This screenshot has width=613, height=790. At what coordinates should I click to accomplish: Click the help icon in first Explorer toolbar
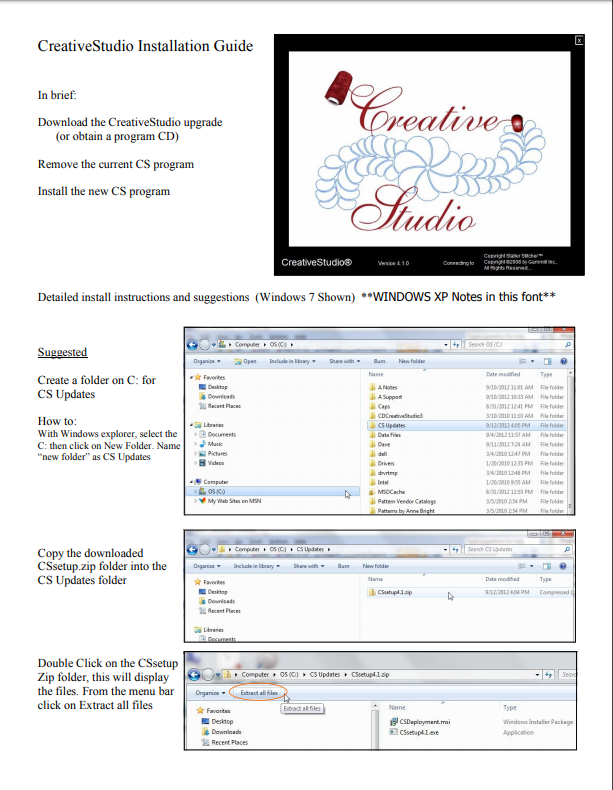(564, 361)
